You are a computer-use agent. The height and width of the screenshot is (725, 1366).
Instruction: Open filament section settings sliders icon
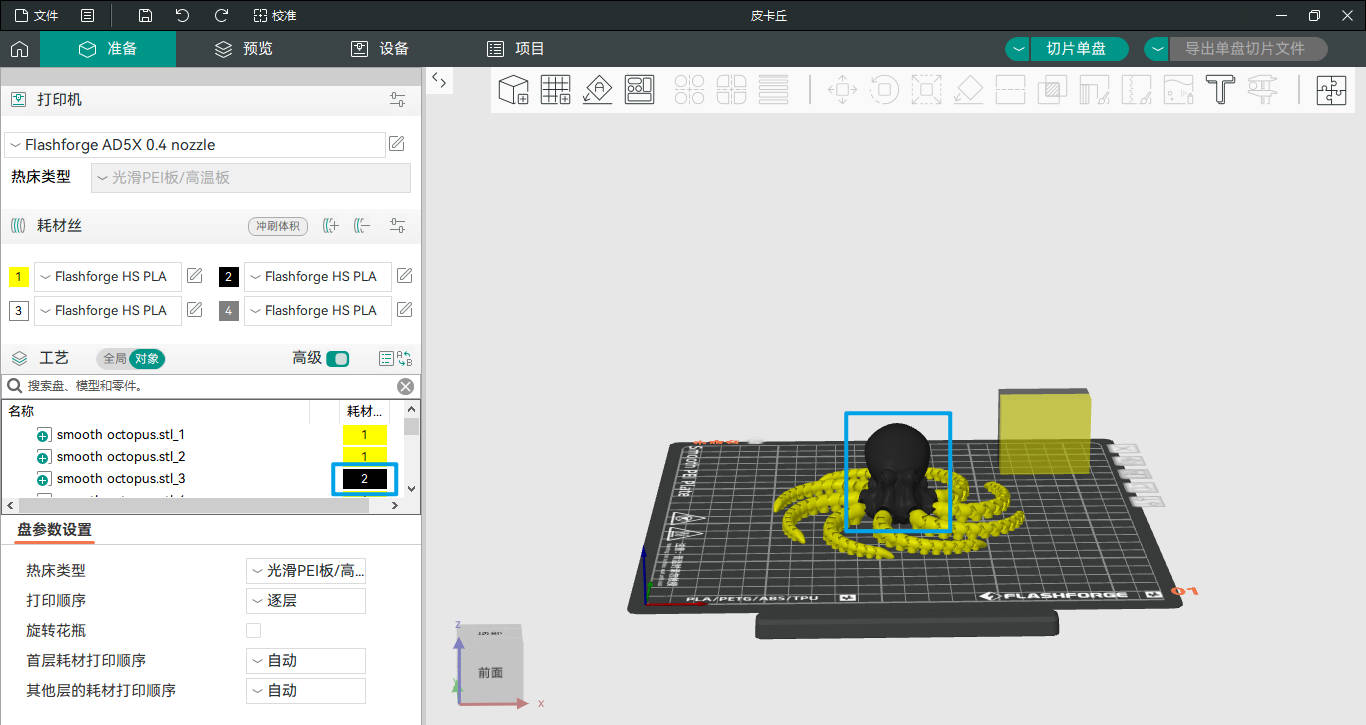point(398,226)
